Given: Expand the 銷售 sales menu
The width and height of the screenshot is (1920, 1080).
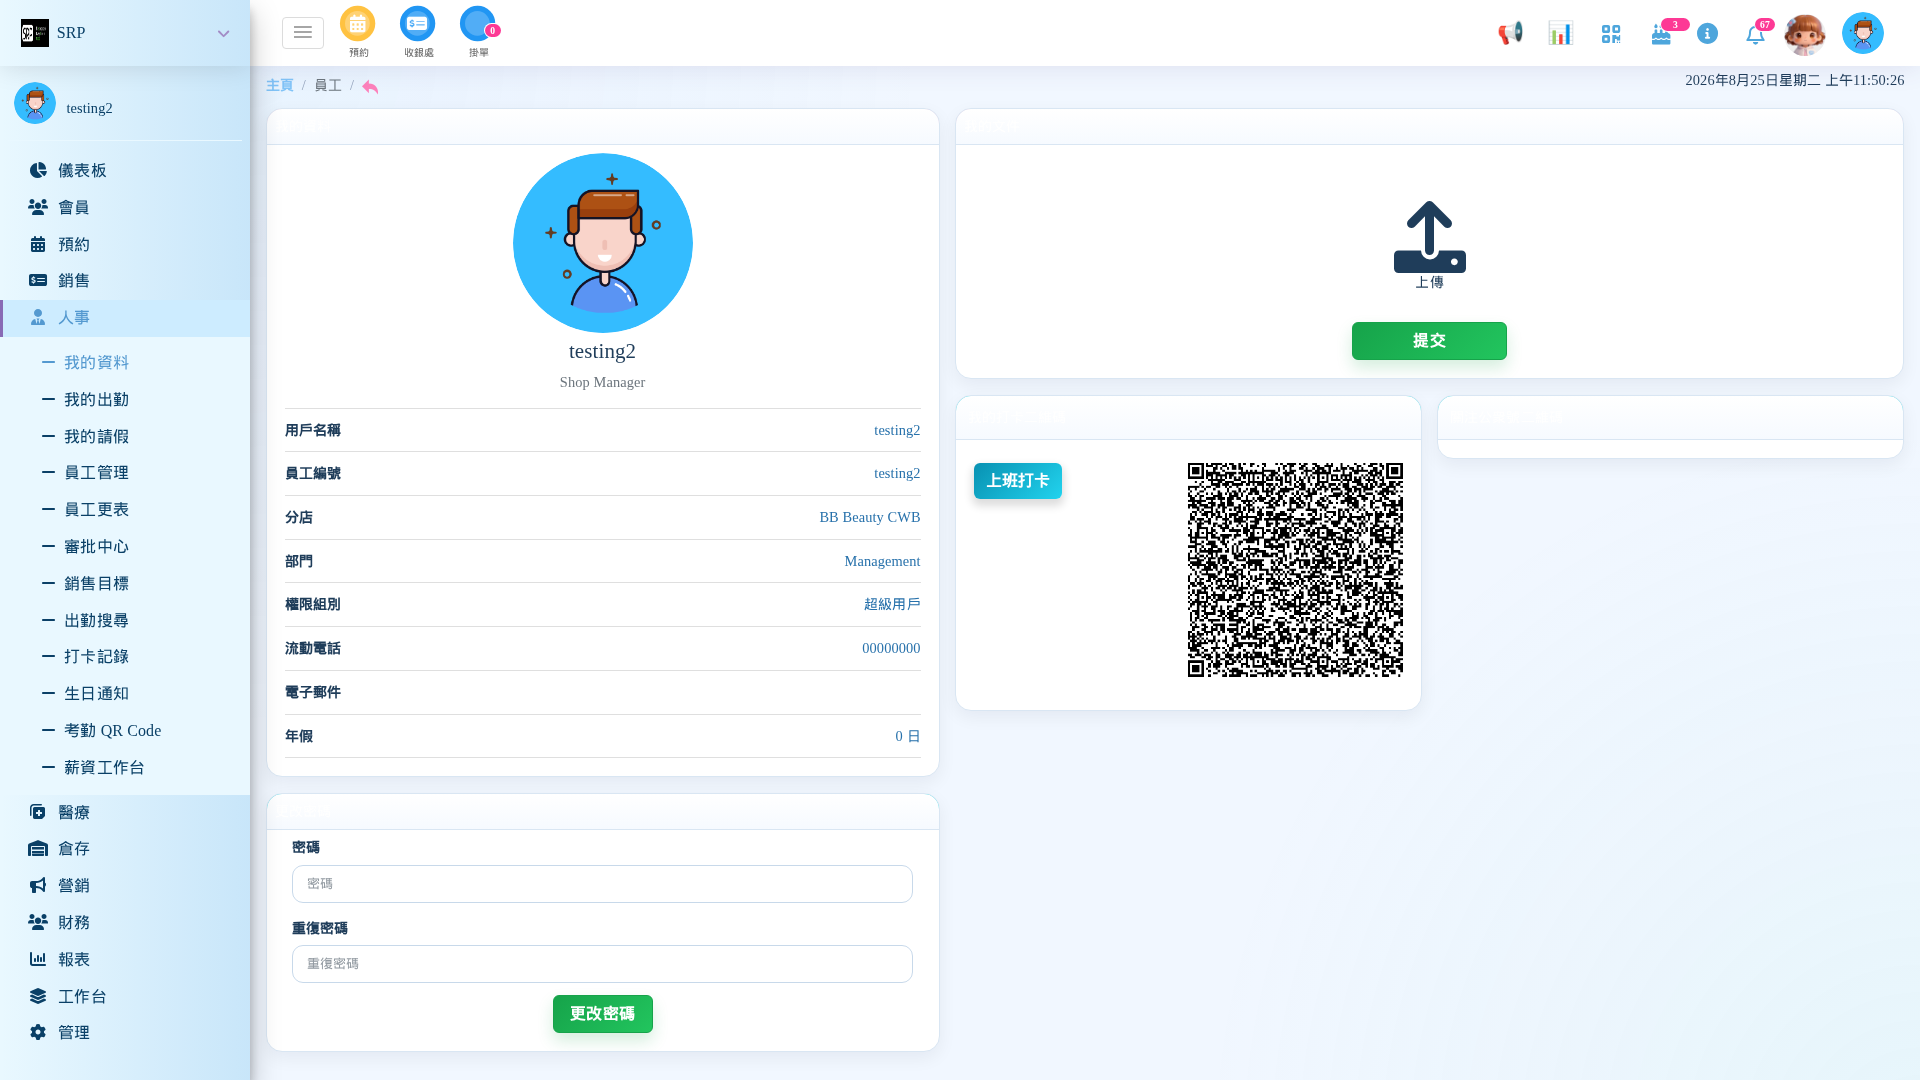Looking at the screenshot, I should pos(125,281).
